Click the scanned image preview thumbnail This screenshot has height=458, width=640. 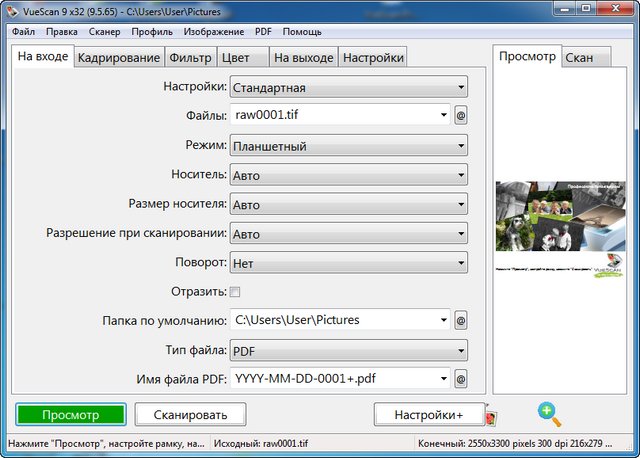pyautogui.click(x=559, y=229)
